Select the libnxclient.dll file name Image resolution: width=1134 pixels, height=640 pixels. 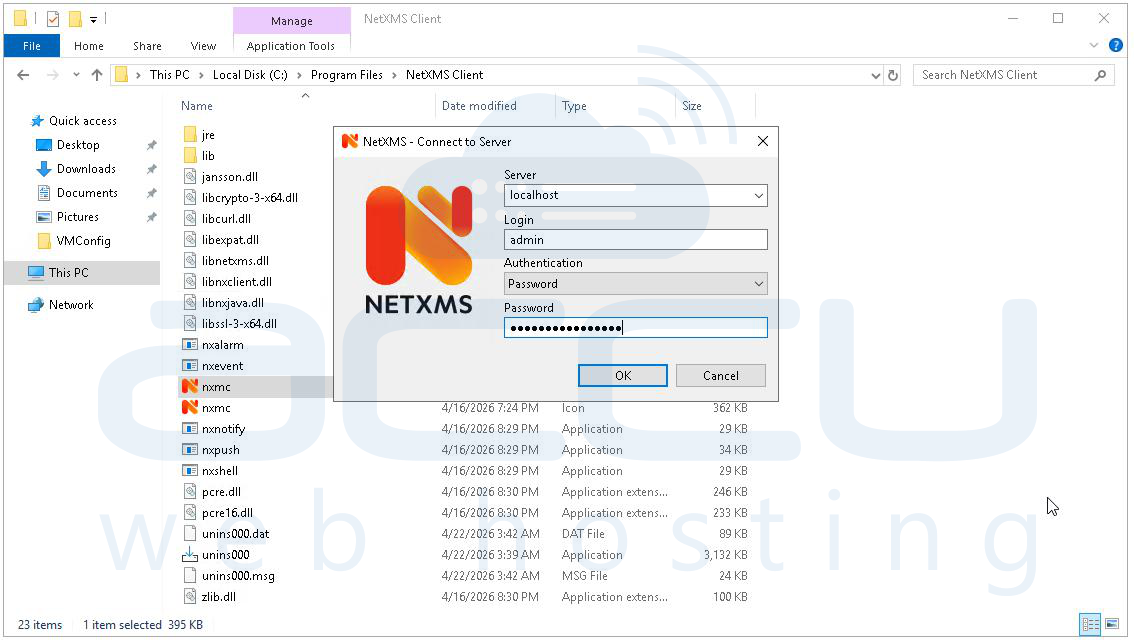(236, 282)
